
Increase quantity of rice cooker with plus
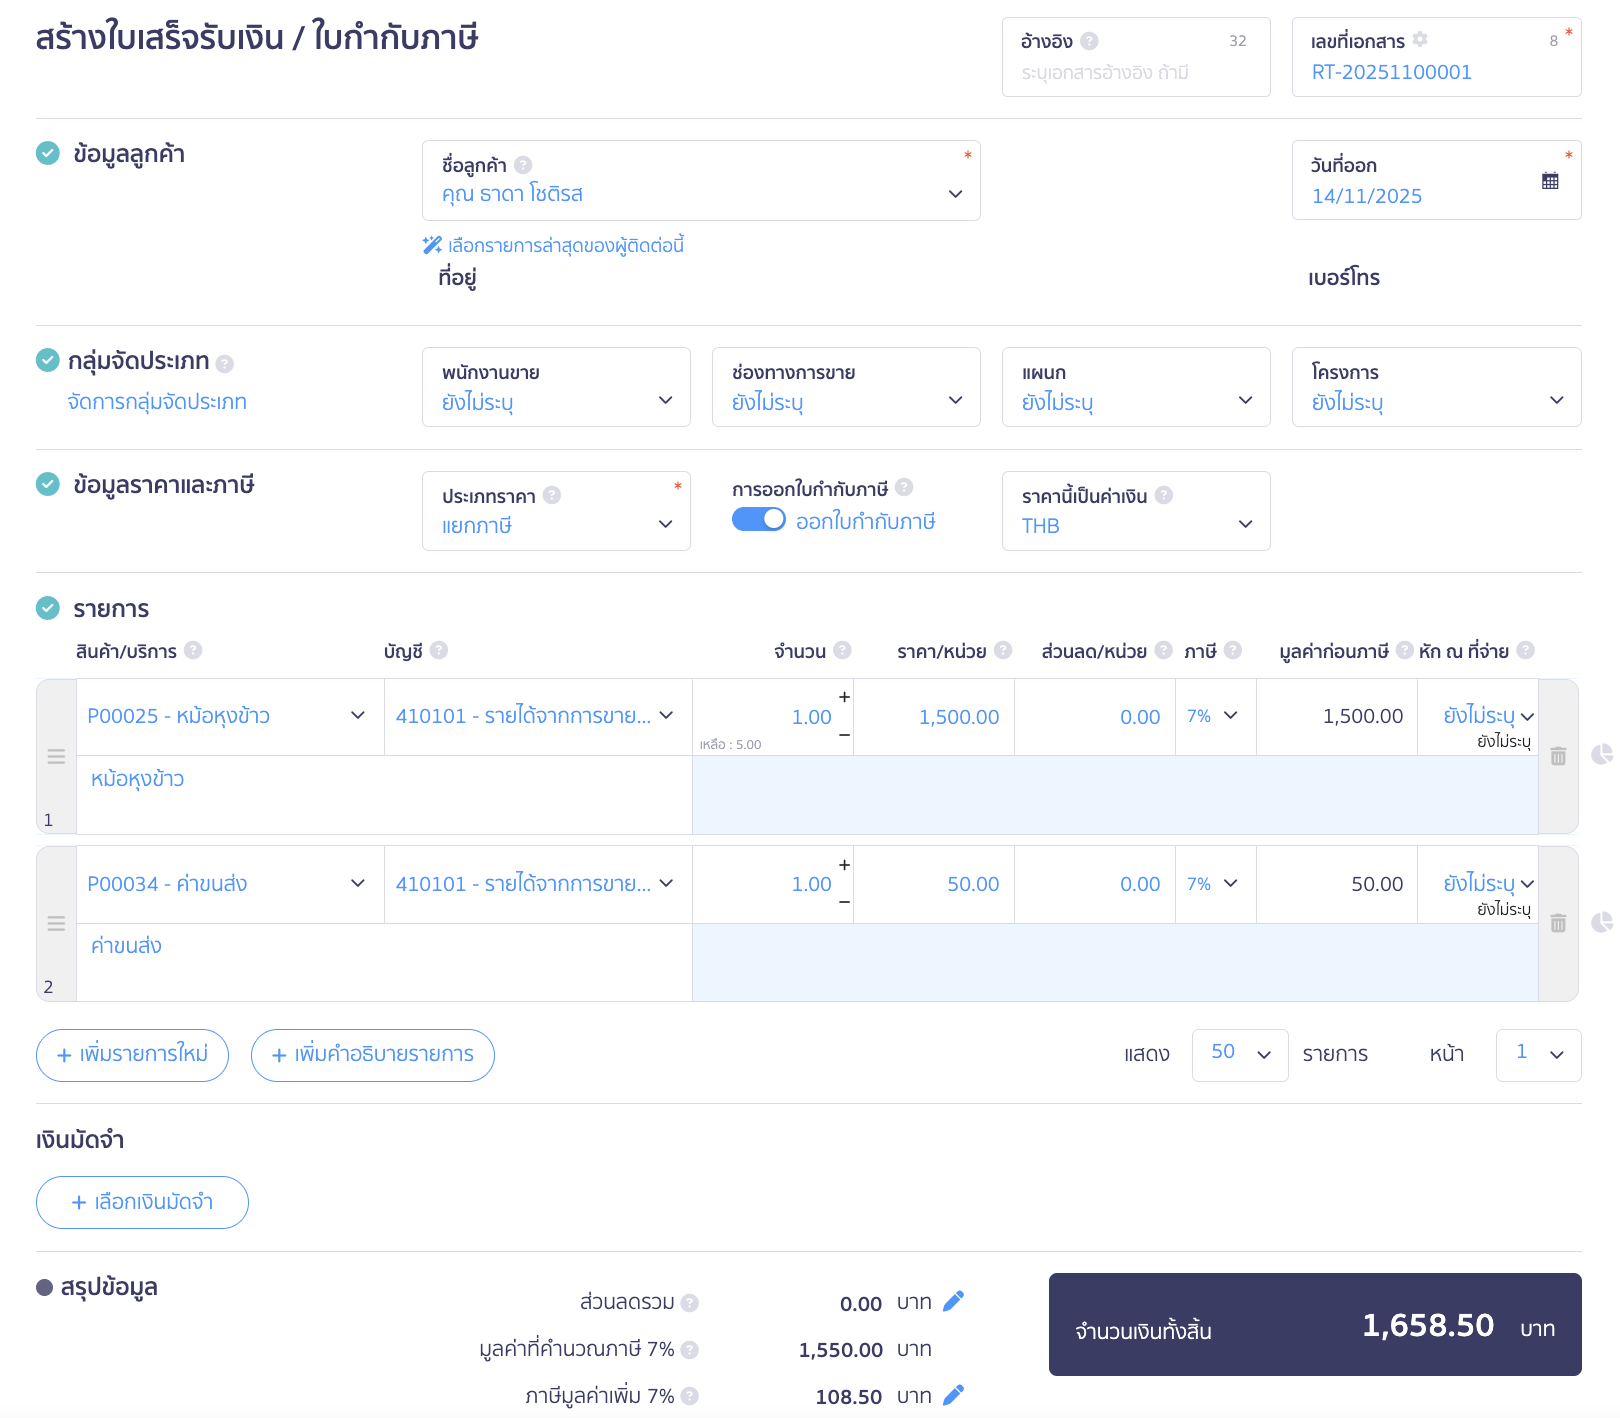pos(844,697)
